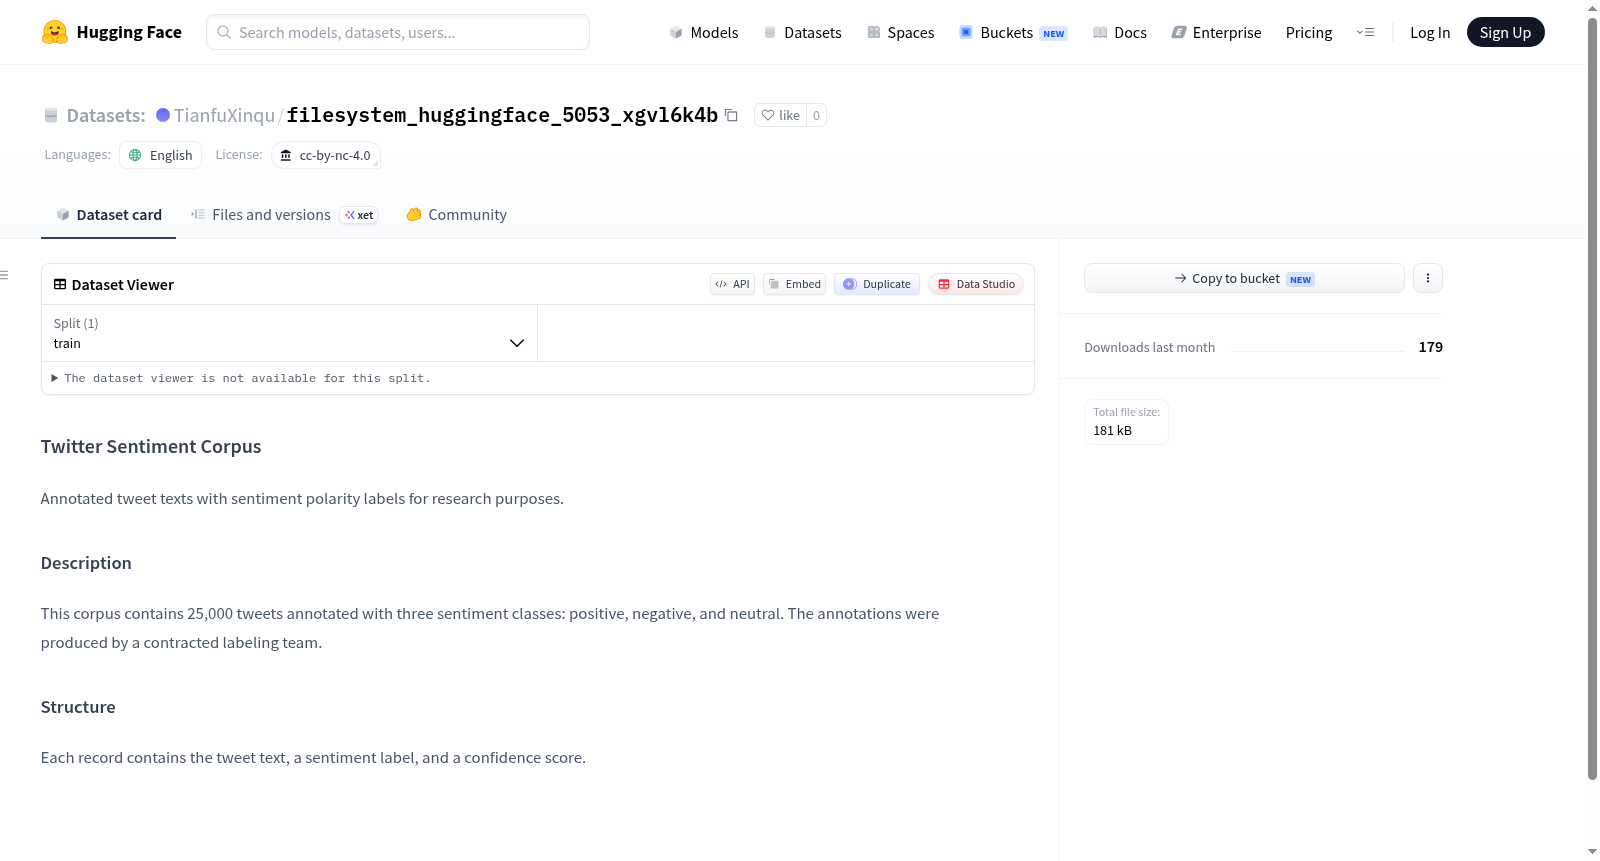
Task: Click the downloads count 179
Action: tap(1430, 347)
